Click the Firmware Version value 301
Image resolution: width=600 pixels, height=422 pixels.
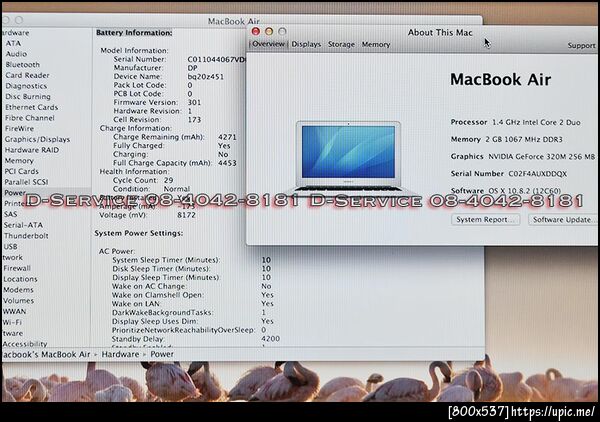pyautogui.click(x=194, y=102)
